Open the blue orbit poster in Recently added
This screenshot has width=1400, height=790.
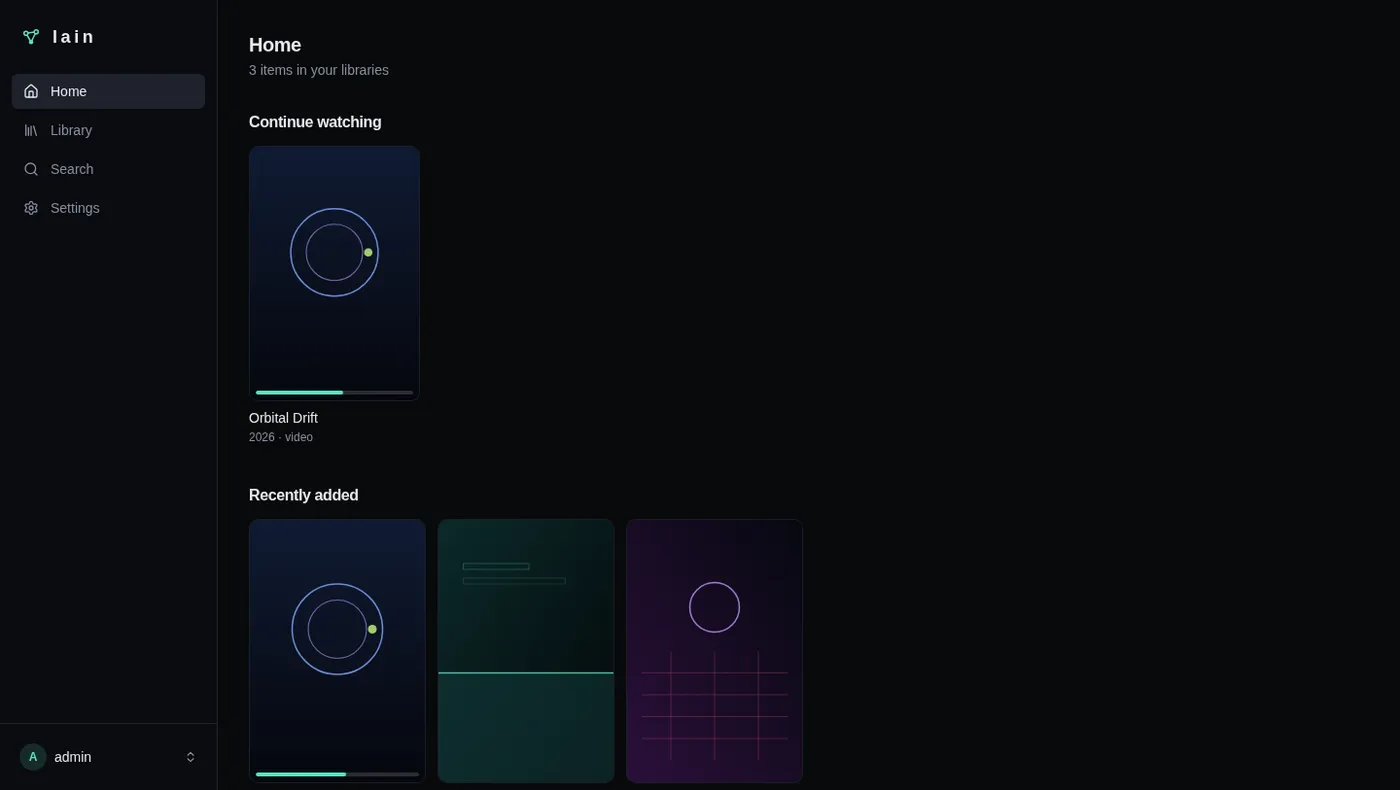click(337, 651)
